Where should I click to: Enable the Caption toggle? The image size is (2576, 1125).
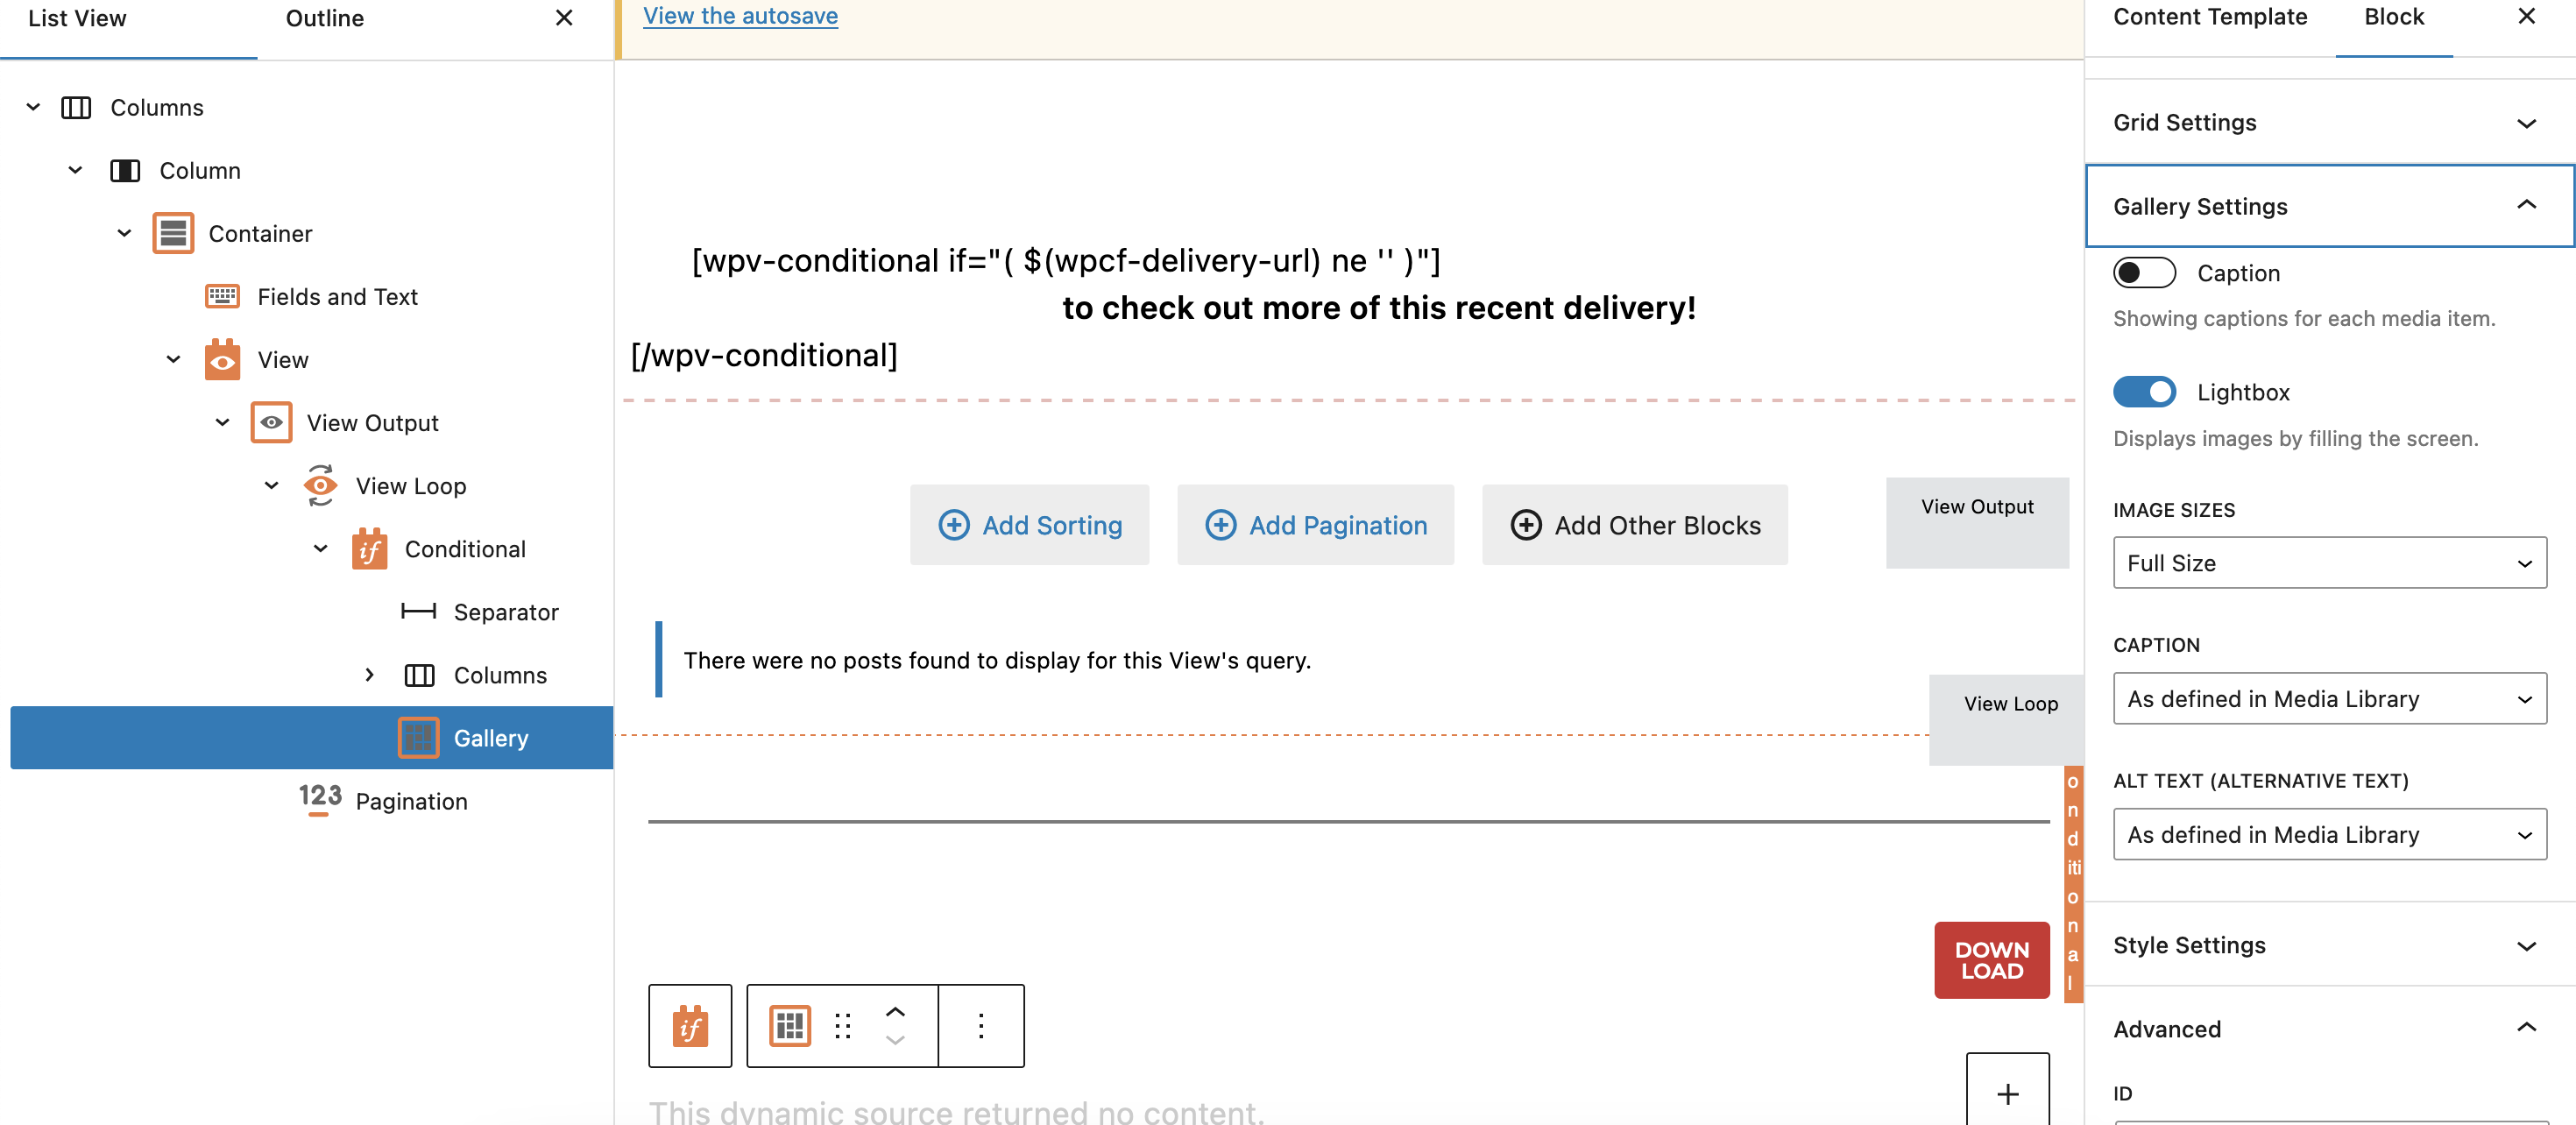click(2143, 273)
